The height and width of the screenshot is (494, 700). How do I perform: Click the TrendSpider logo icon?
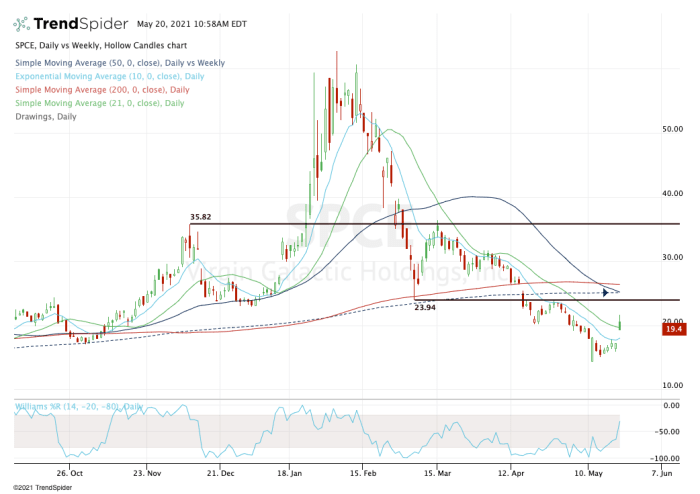point(26,23)
